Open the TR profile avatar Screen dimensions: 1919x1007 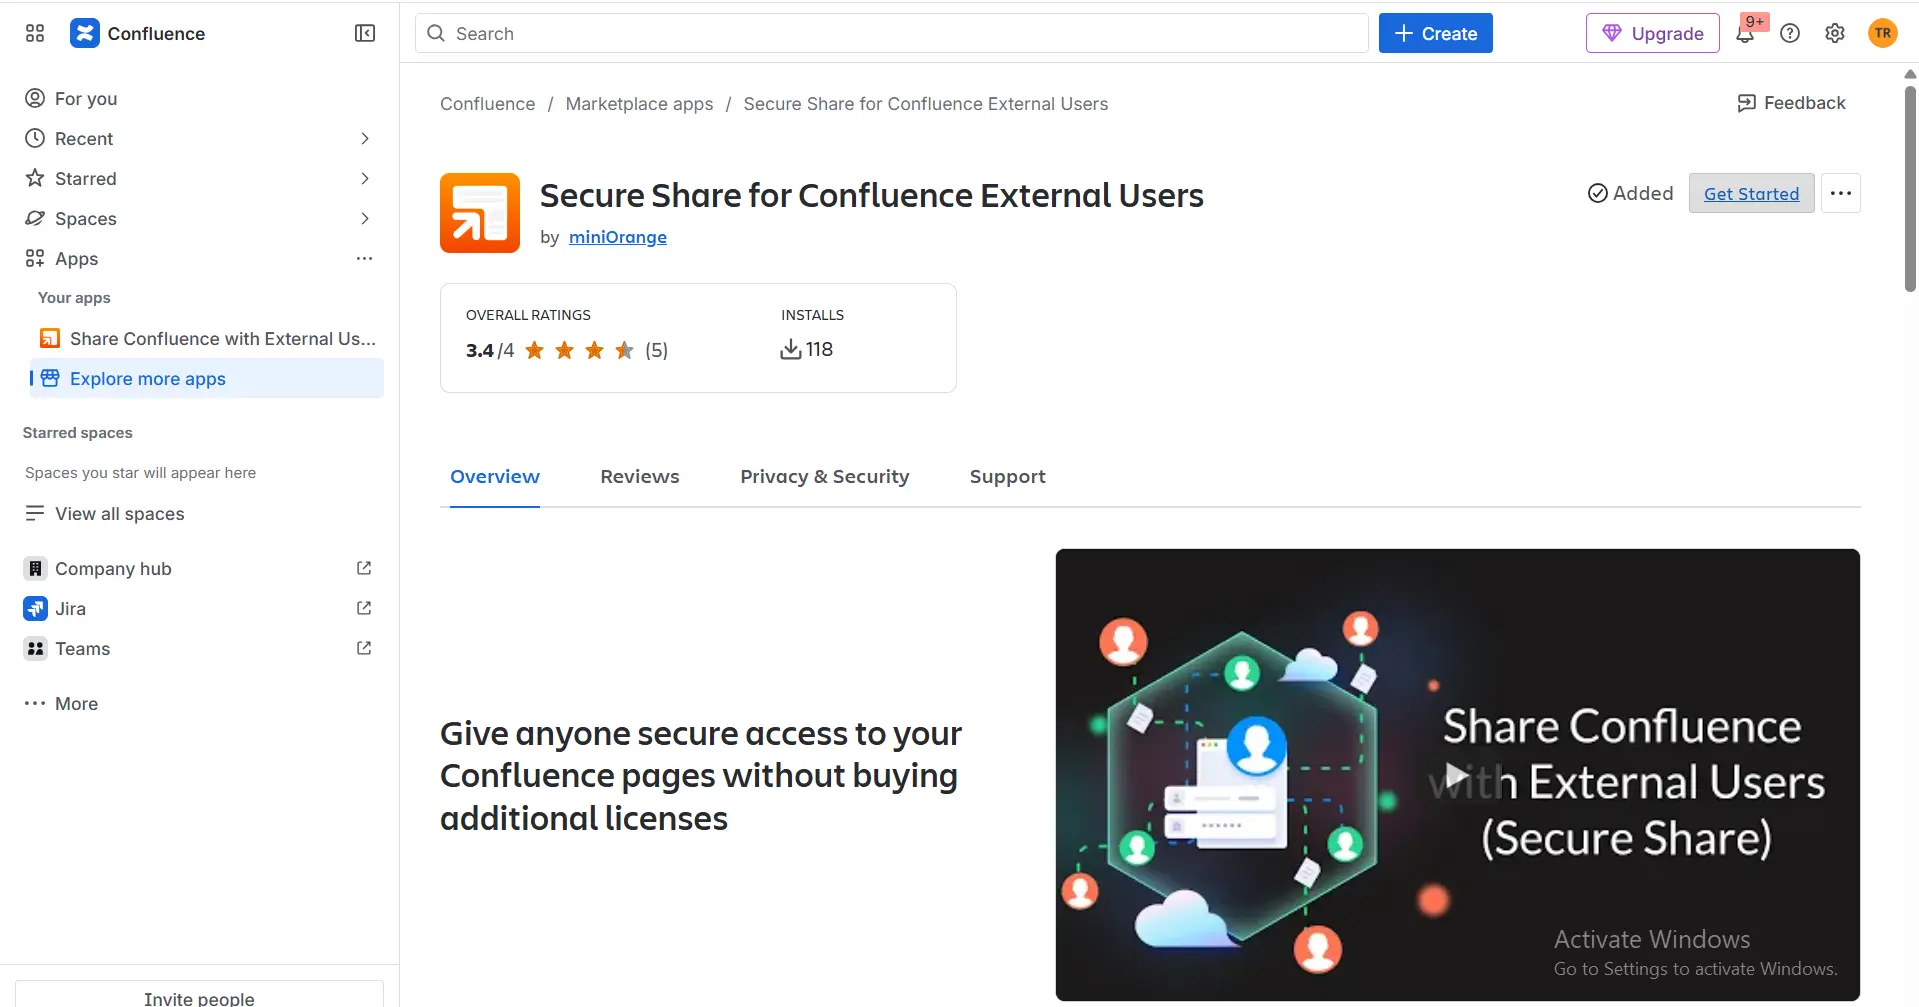pyautogui.click(x=1881, y=33)
